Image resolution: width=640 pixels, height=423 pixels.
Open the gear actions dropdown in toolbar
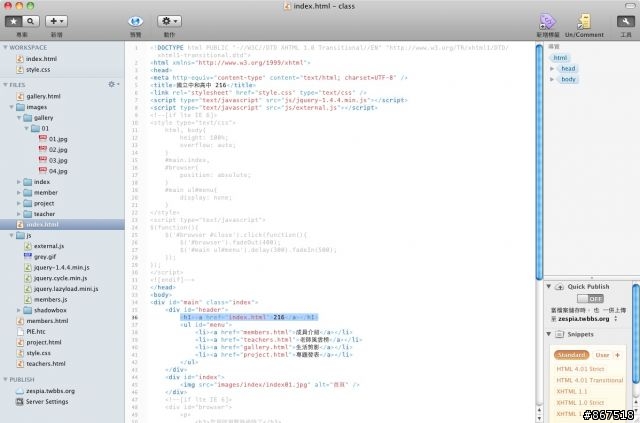pos(169,21)
